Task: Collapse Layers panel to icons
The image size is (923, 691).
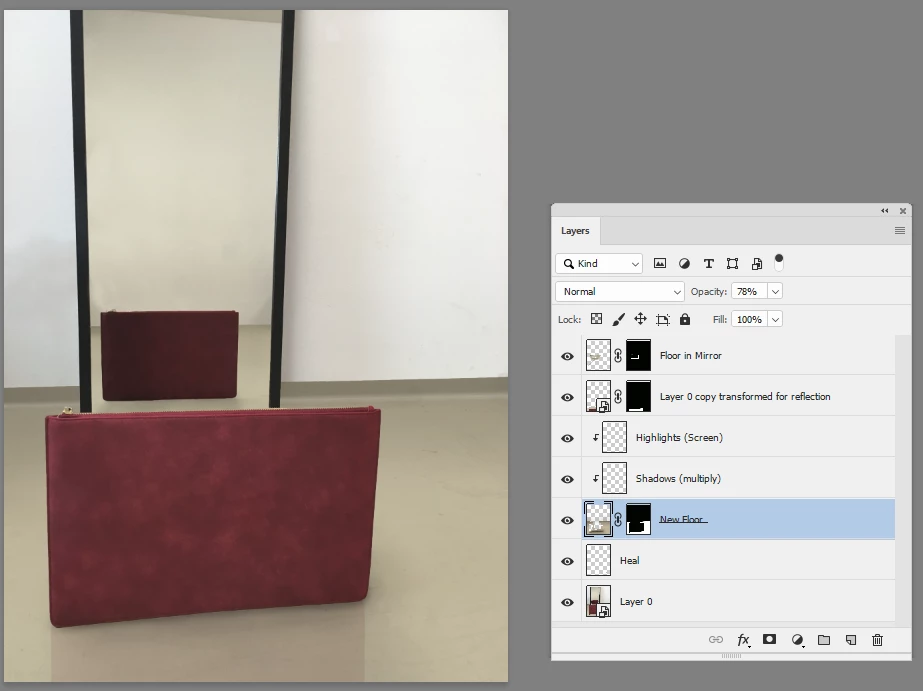Action: pos(884,211)
